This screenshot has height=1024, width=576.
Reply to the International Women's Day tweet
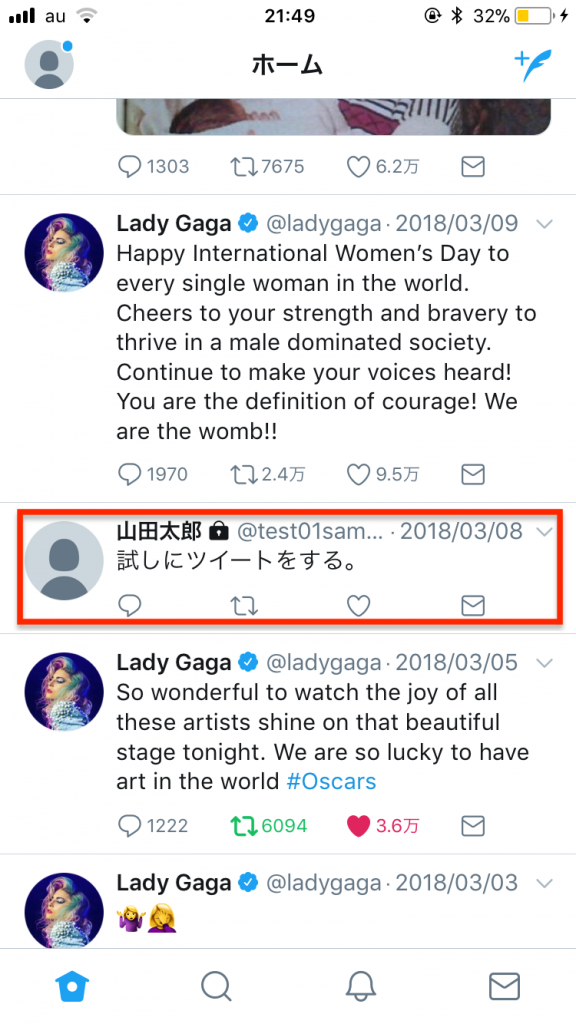(x=130, y=474)
